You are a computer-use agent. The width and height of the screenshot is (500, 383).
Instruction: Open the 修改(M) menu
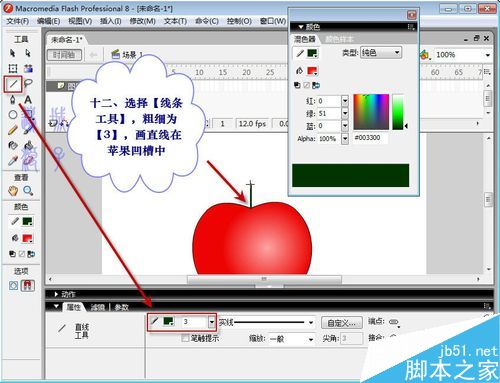tap(142, 21)
